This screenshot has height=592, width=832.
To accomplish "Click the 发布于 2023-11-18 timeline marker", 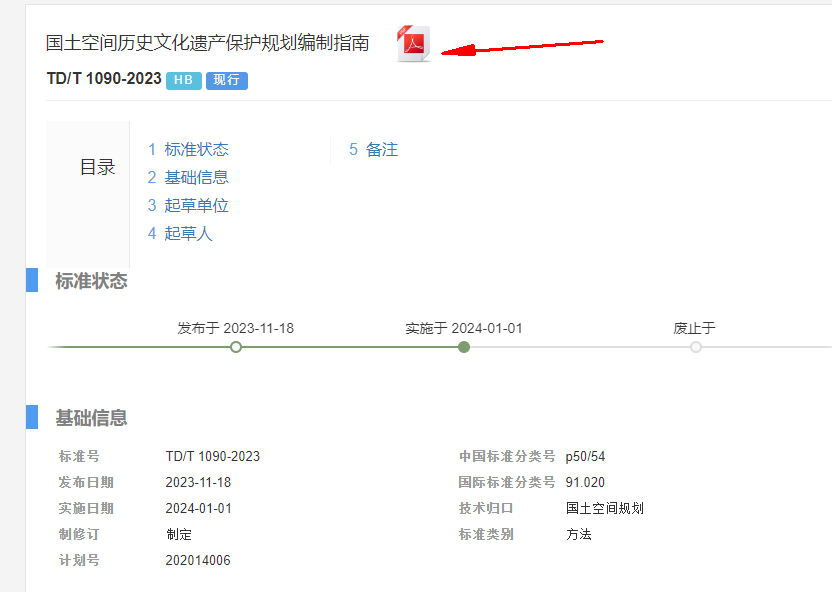I will pyautogui.click(x=236, y=347).
